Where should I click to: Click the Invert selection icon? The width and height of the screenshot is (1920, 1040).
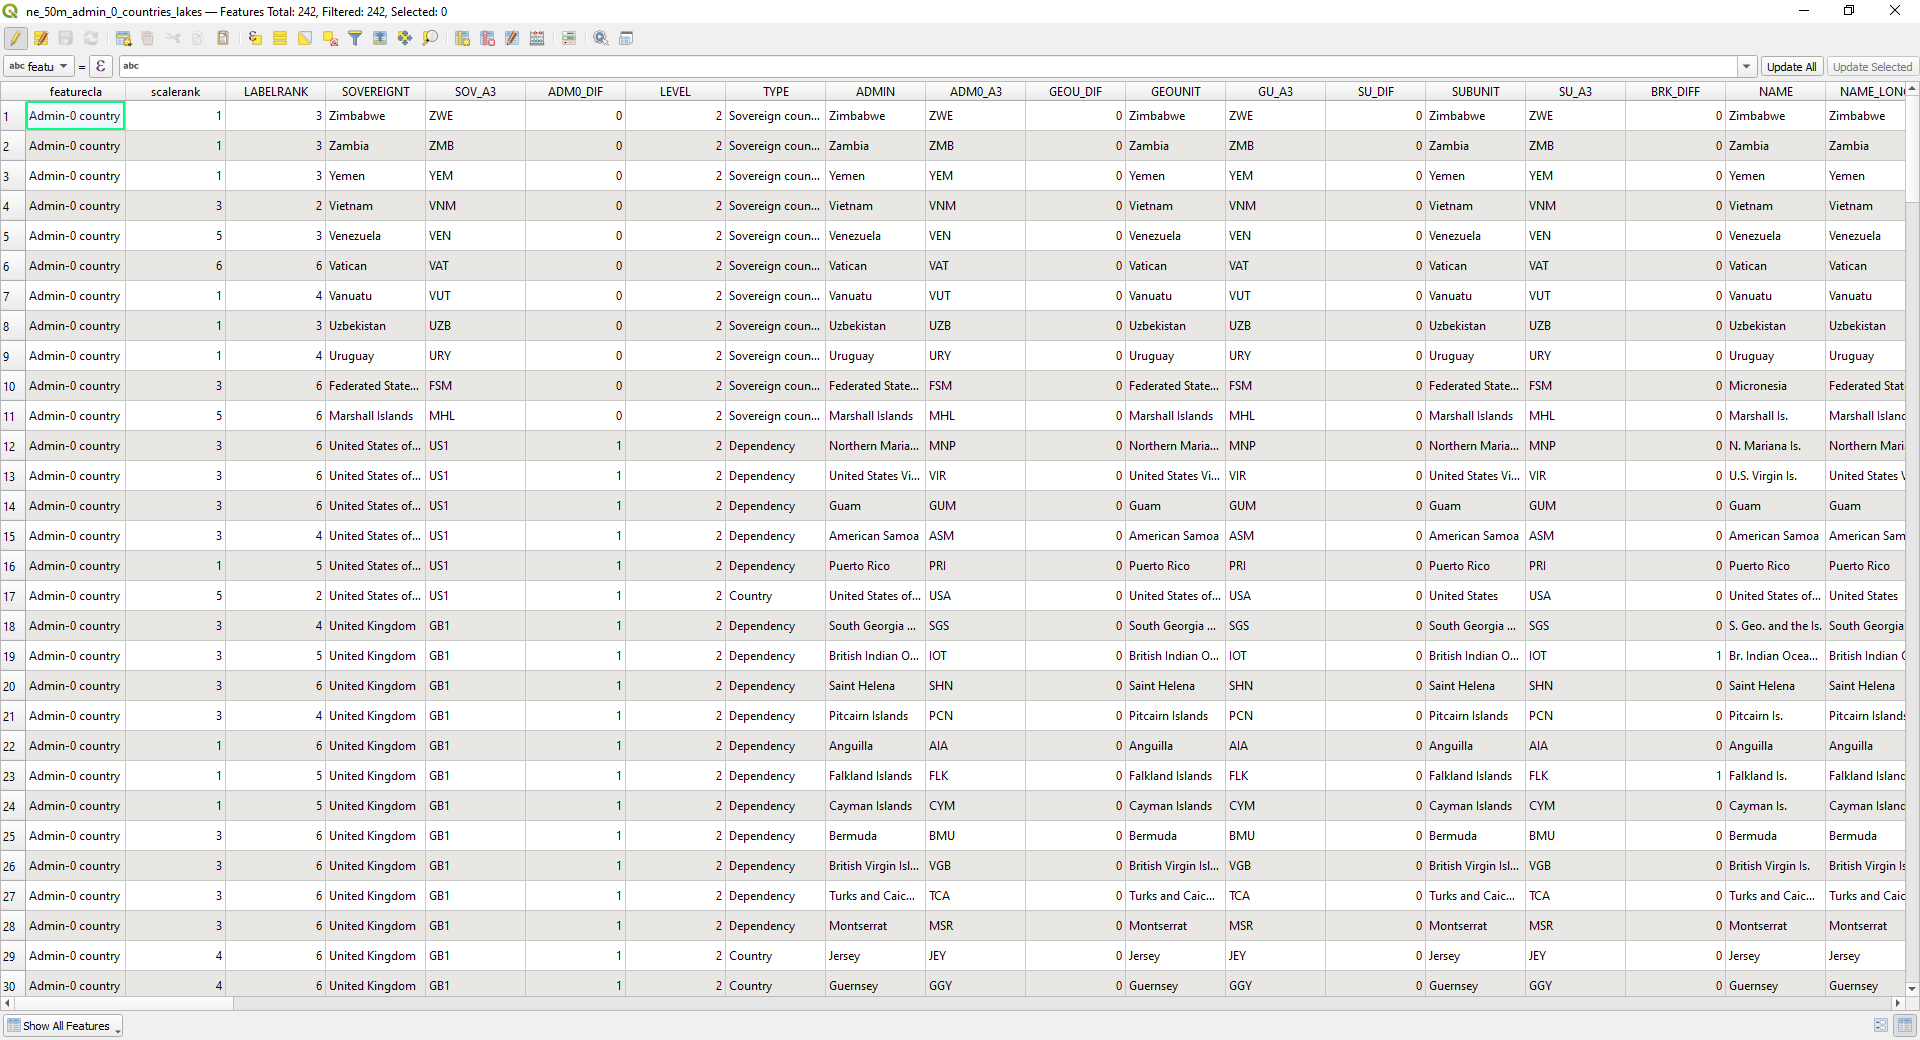coord(305,38)
